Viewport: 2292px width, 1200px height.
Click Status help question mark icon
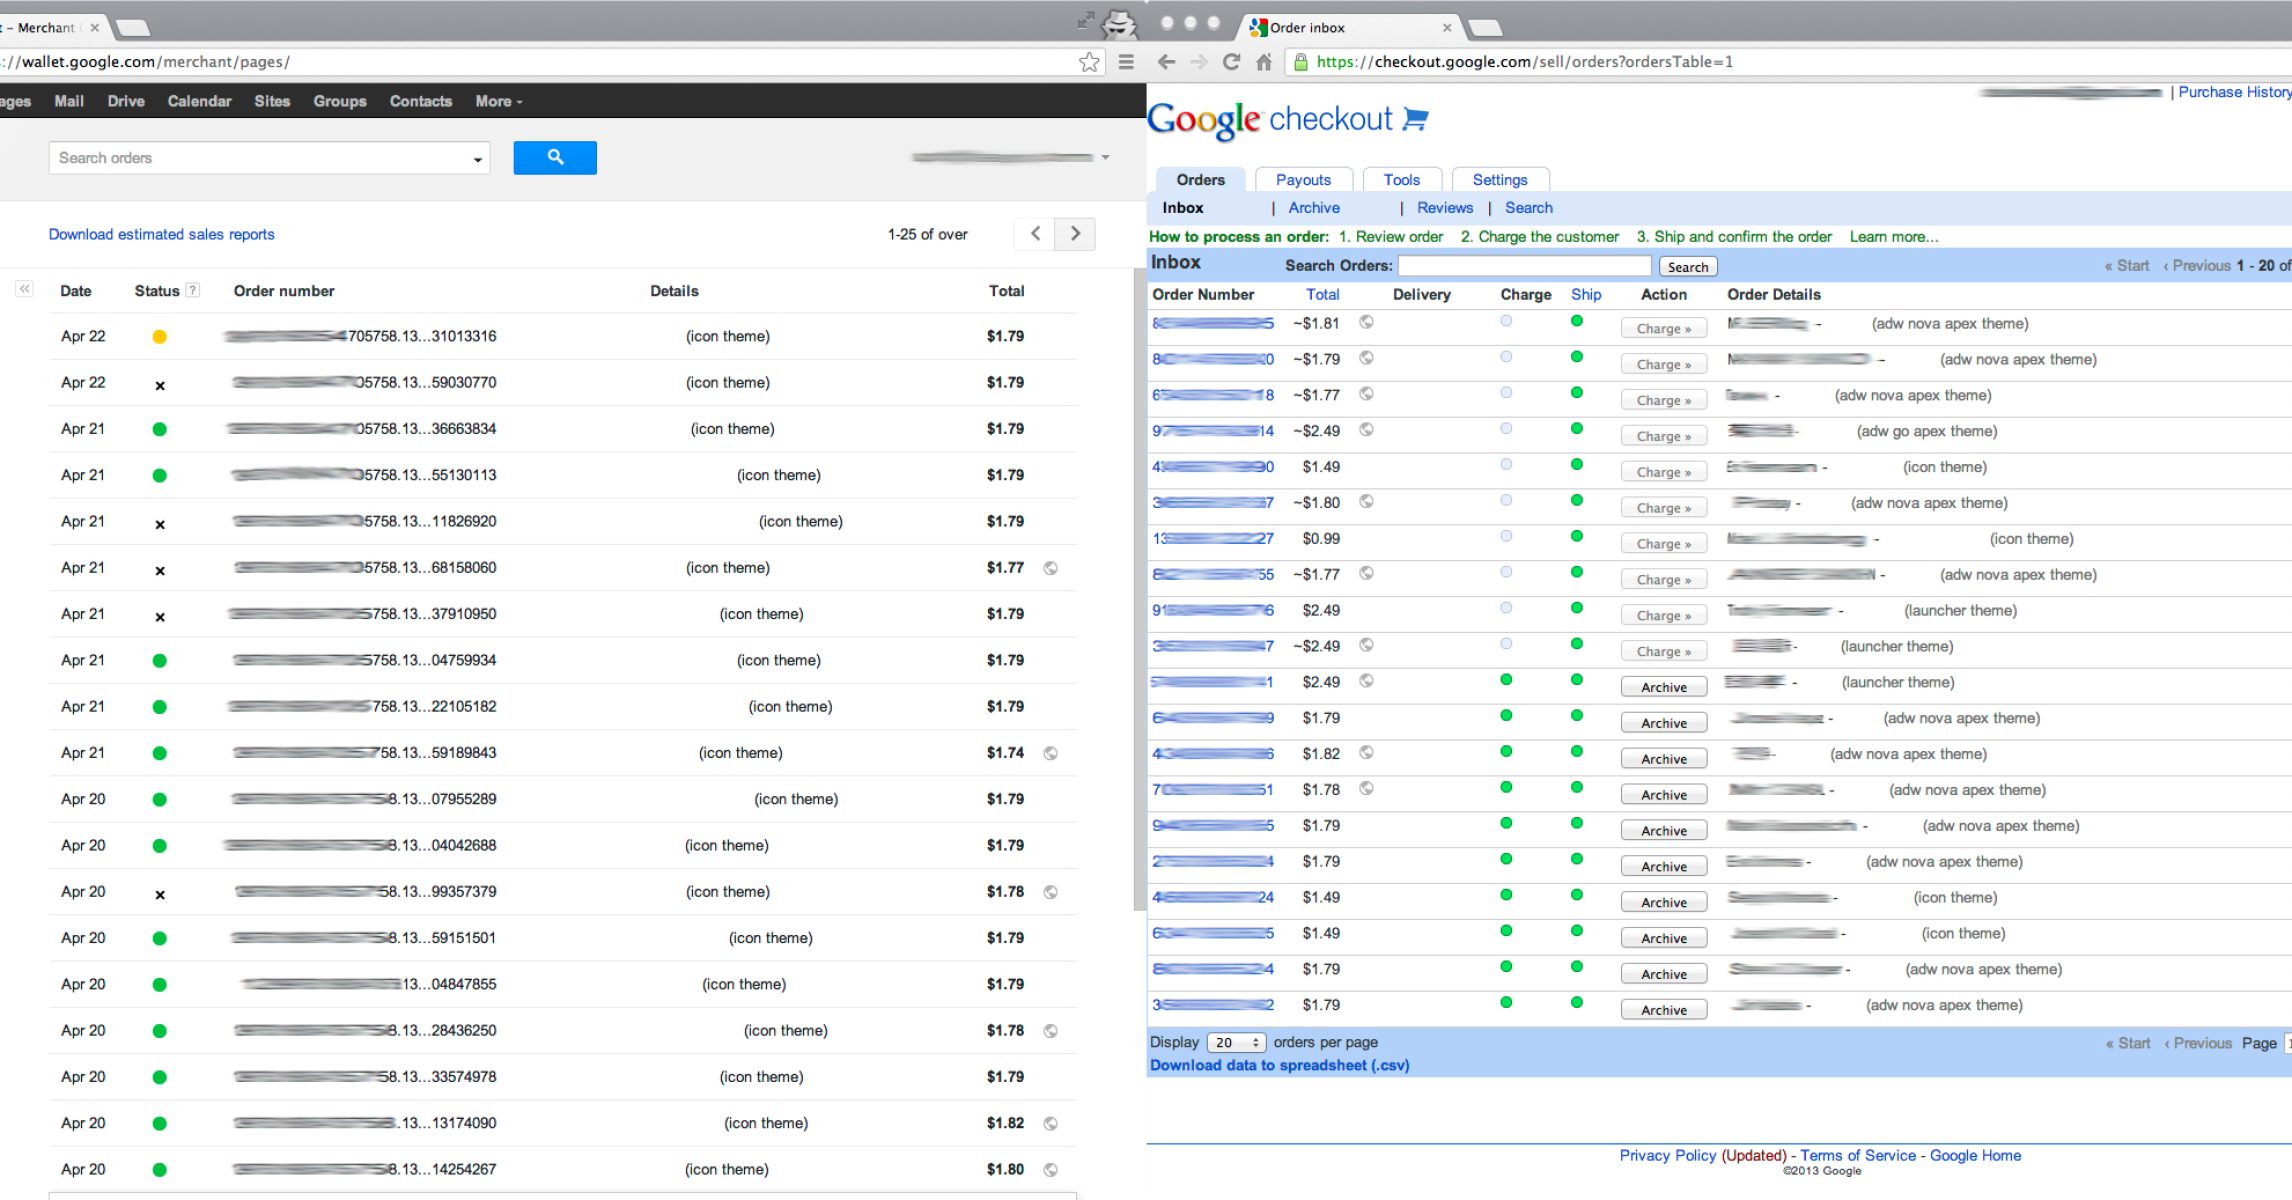(193, 291)
